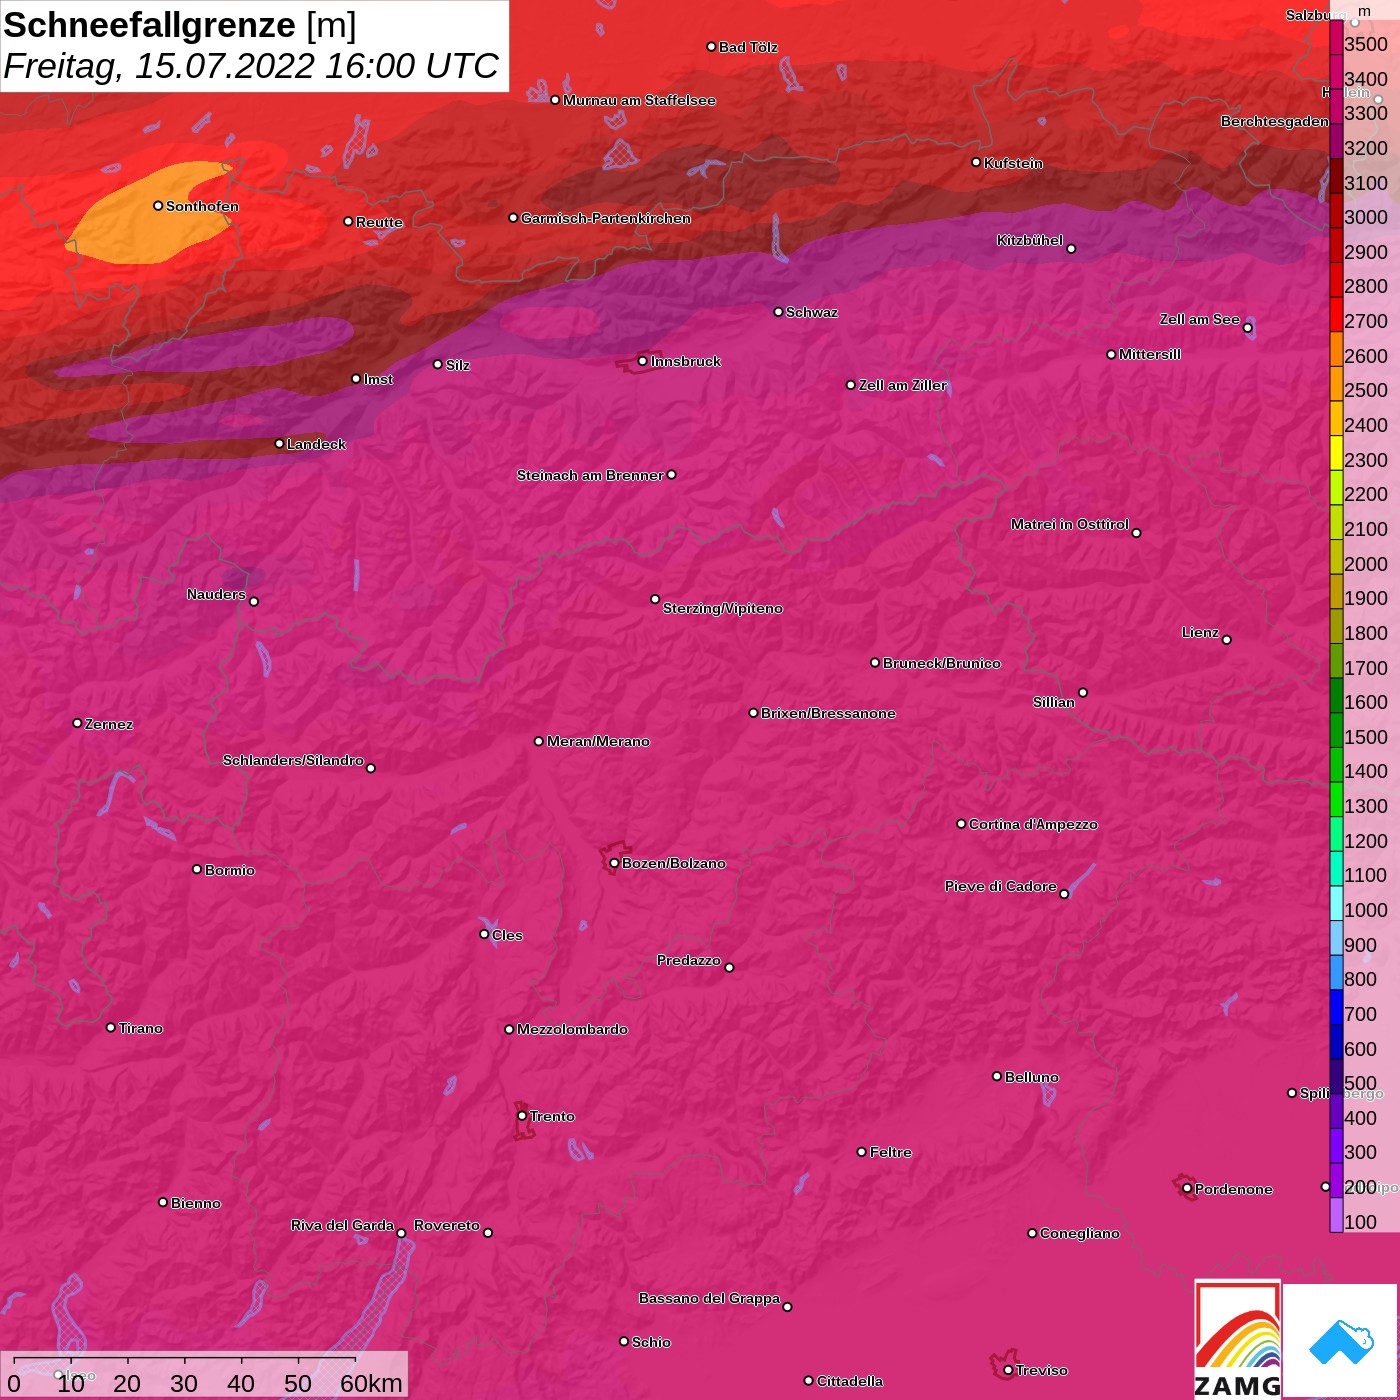The image size is (1400, 1400).
Task: Click the 100 m violet legend swatch
Action: [x=1336, y=1215]
